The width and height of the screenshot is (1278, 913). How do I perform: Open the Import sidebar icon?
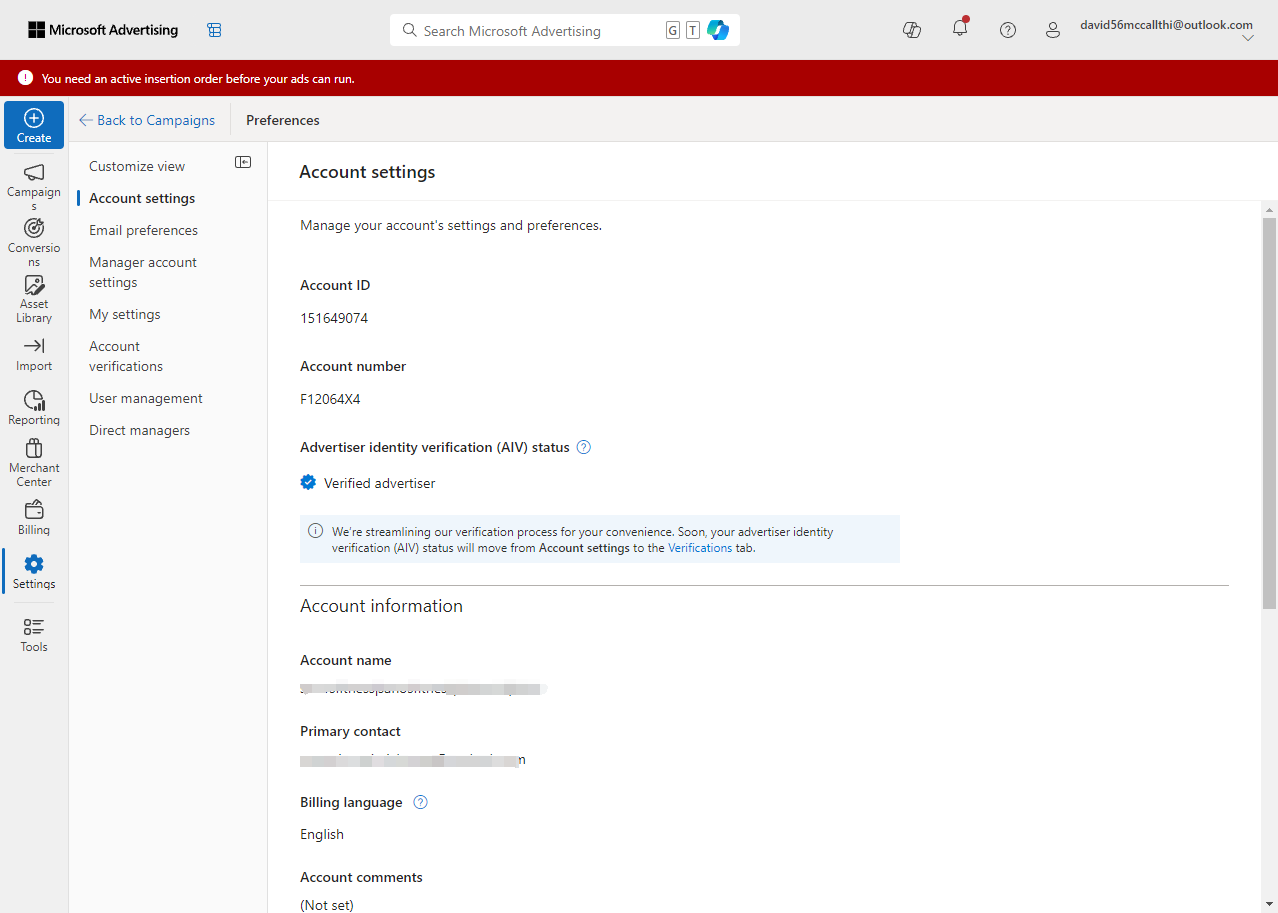(34, 346)
